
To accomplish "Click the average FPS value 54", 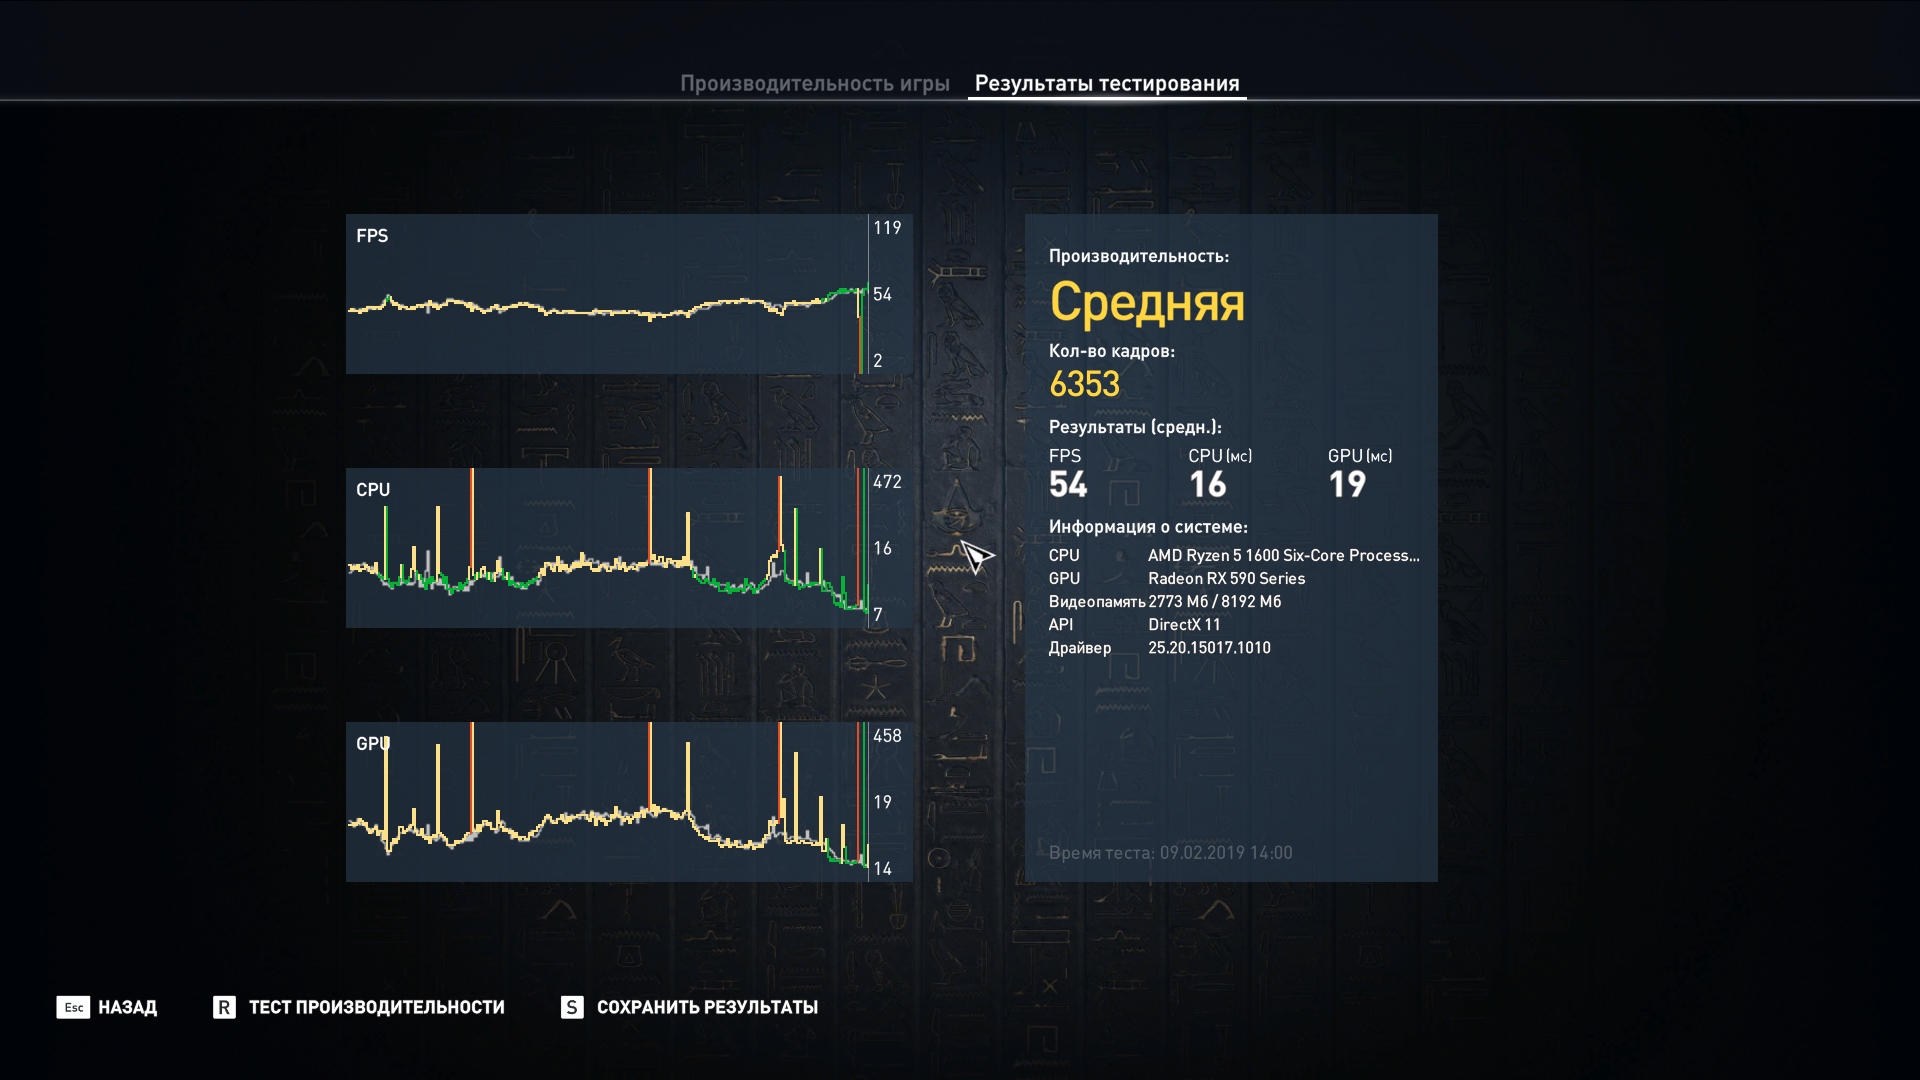I will tap(1068, 485).
